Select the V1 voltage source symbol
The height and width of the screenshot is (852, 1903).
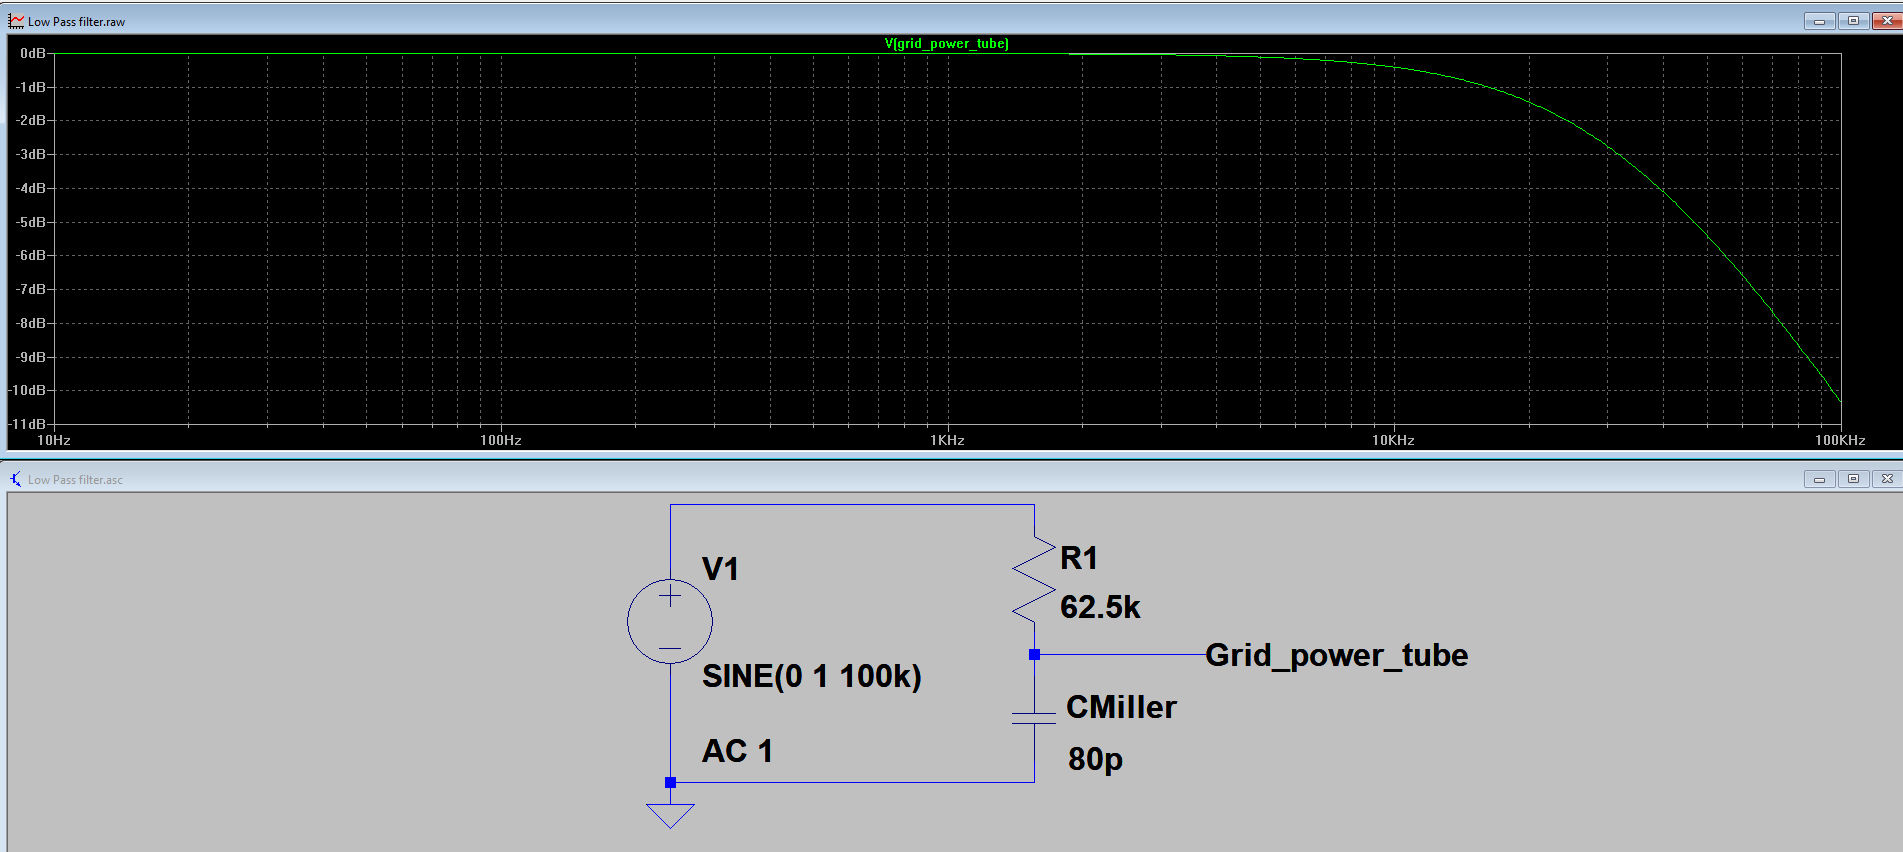[670, 621]
